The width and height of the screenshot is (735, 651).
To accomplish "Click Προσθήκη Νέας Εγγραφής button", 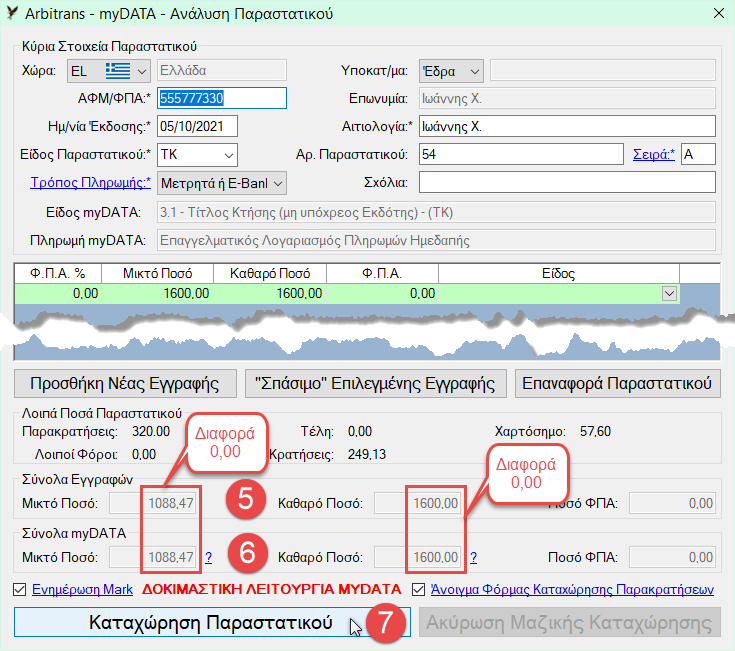I will click(125, 383).
